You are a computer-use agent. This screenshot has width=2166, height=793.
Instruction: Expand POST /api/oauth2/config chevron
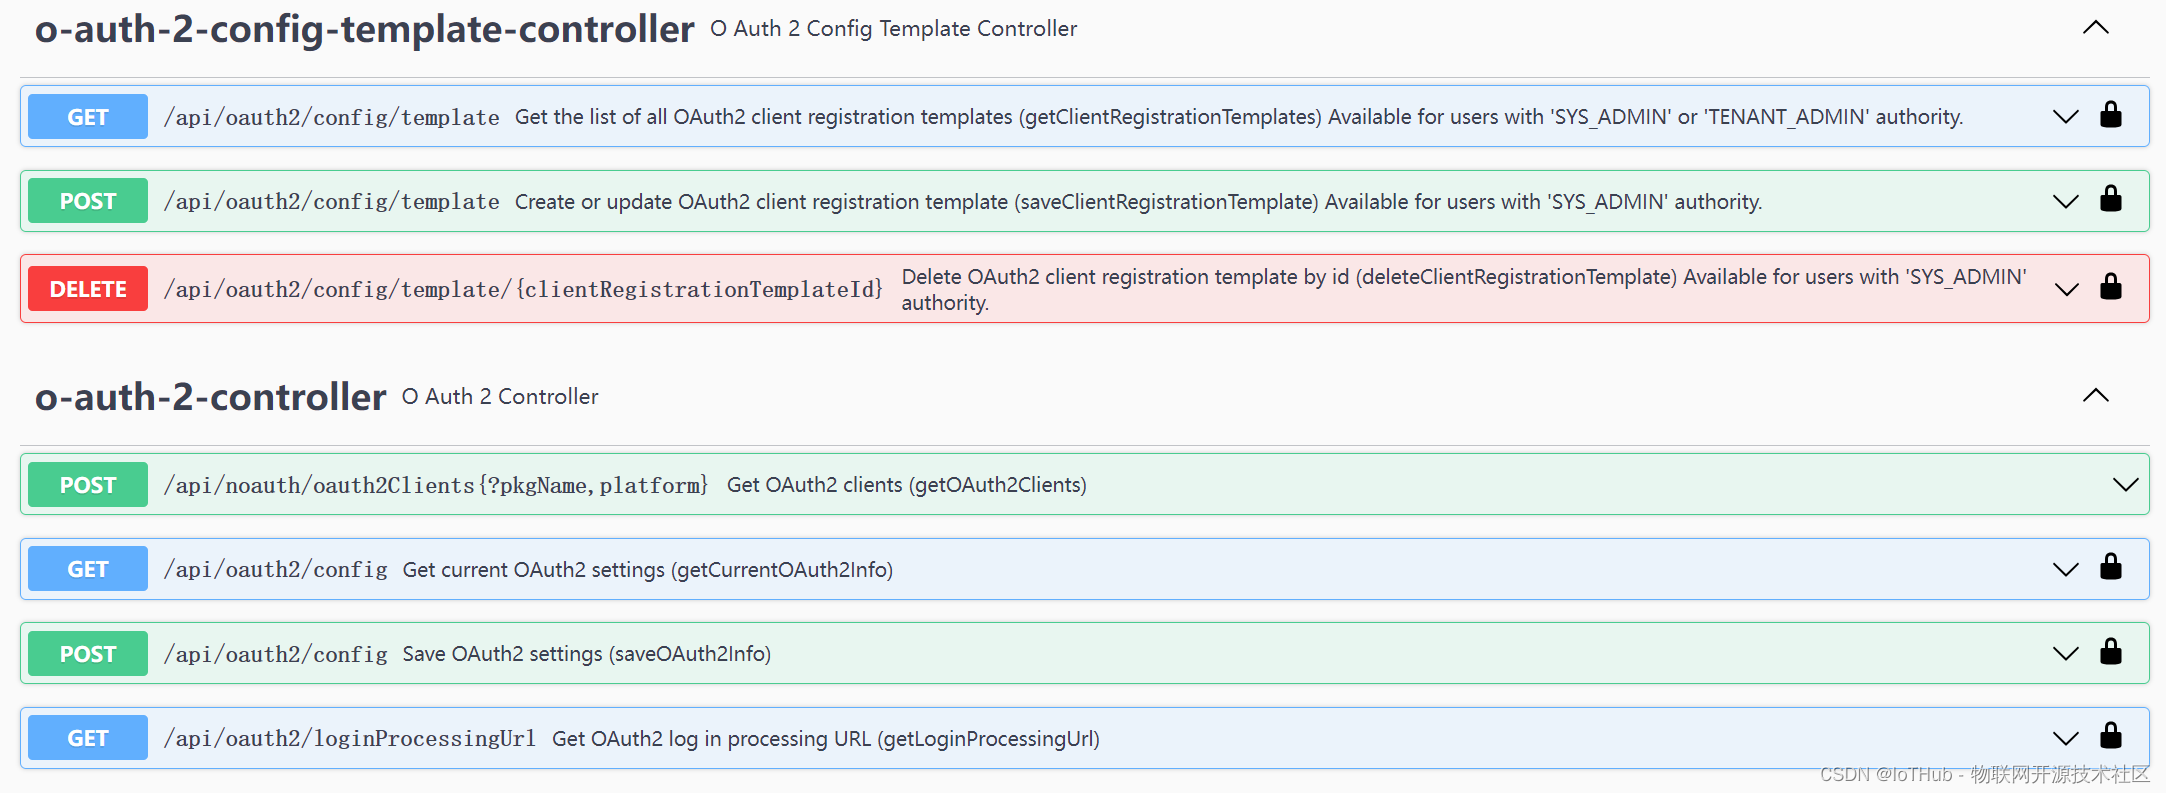pos(2066,654)
